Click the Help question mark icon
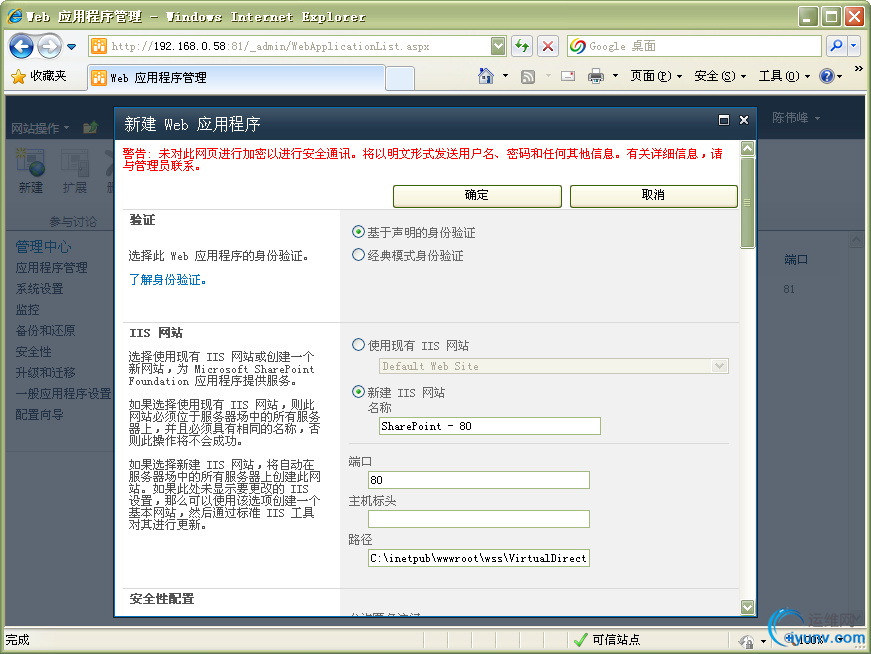The image size is (871, 654). tap(827, 76)
